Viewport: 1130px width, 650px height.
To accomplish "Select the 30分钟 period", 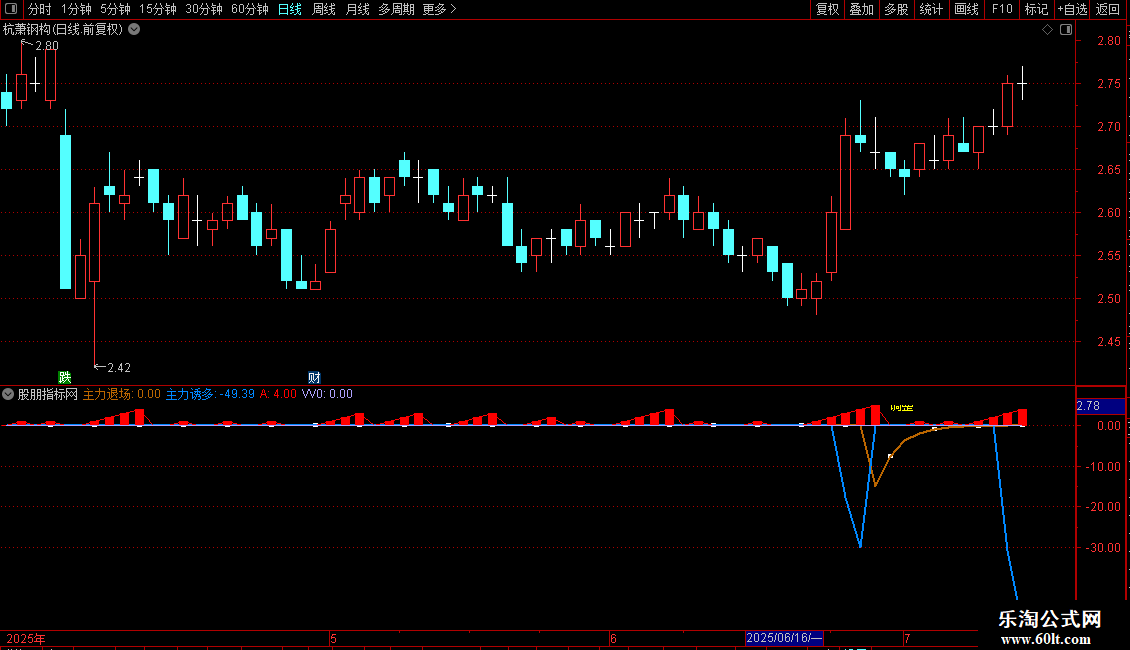I will pyautogui.click(x=203, y=9).
